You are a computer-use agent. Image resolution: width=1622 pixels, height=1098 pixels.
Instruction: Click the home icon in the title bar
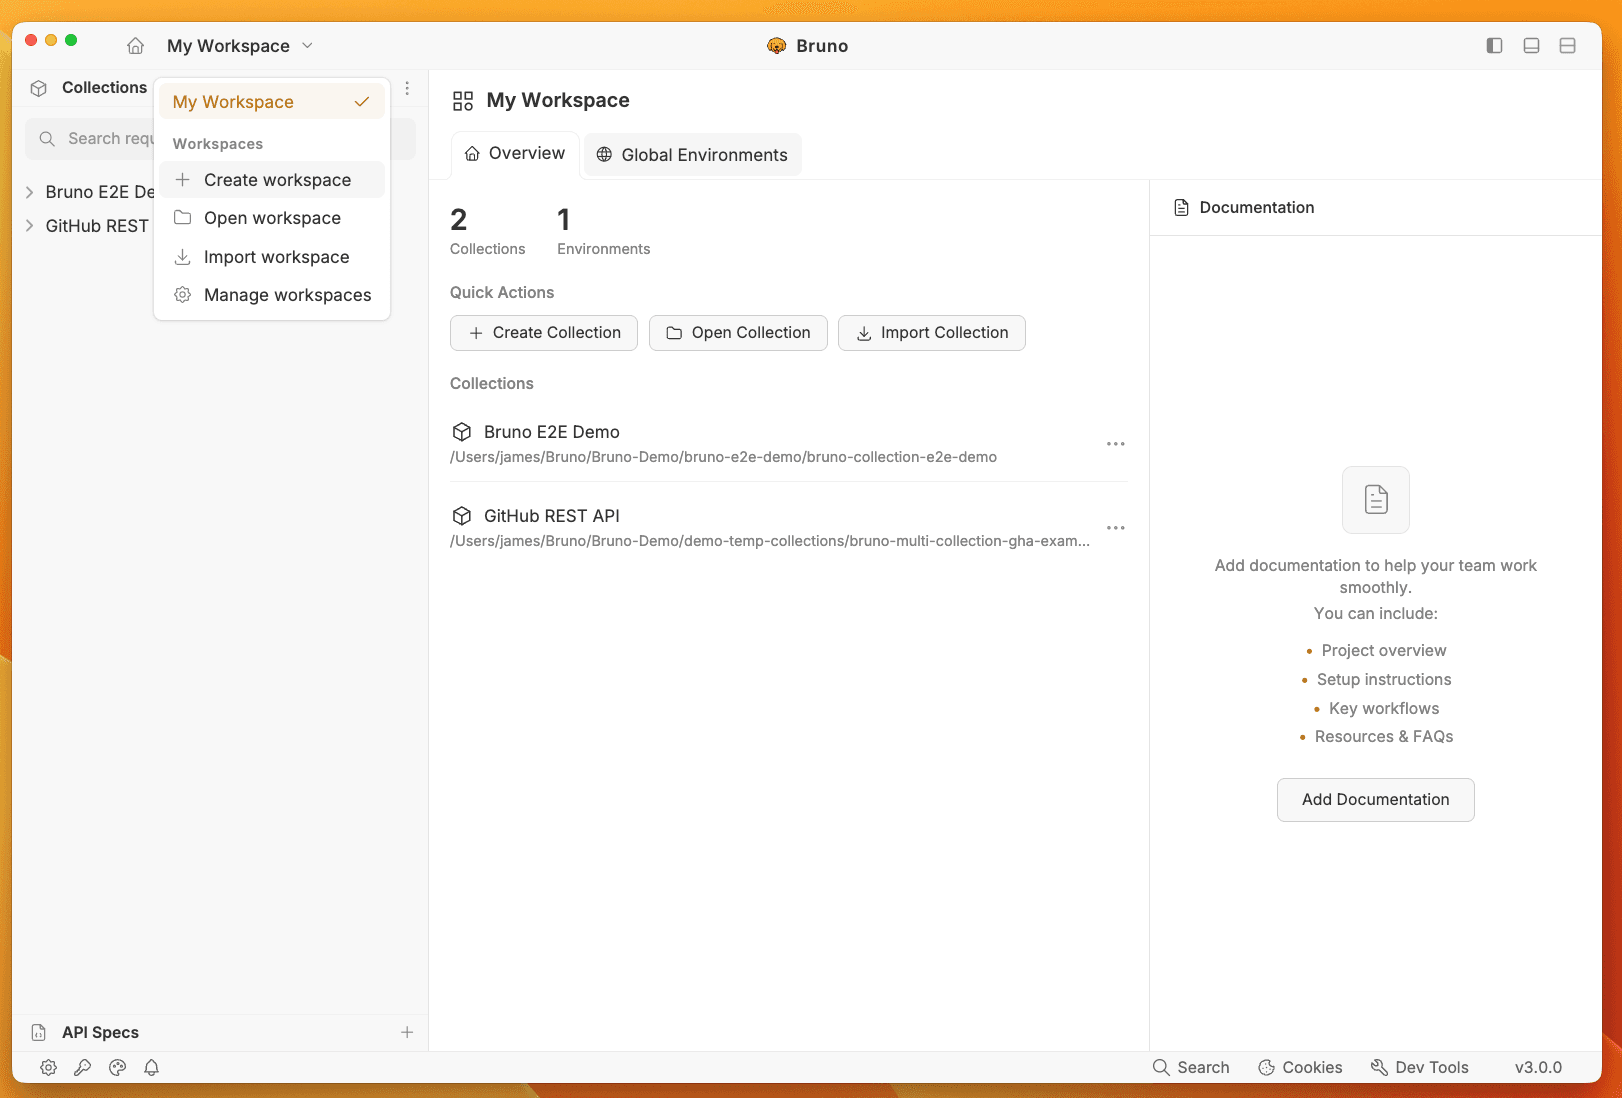coord(135,45)
